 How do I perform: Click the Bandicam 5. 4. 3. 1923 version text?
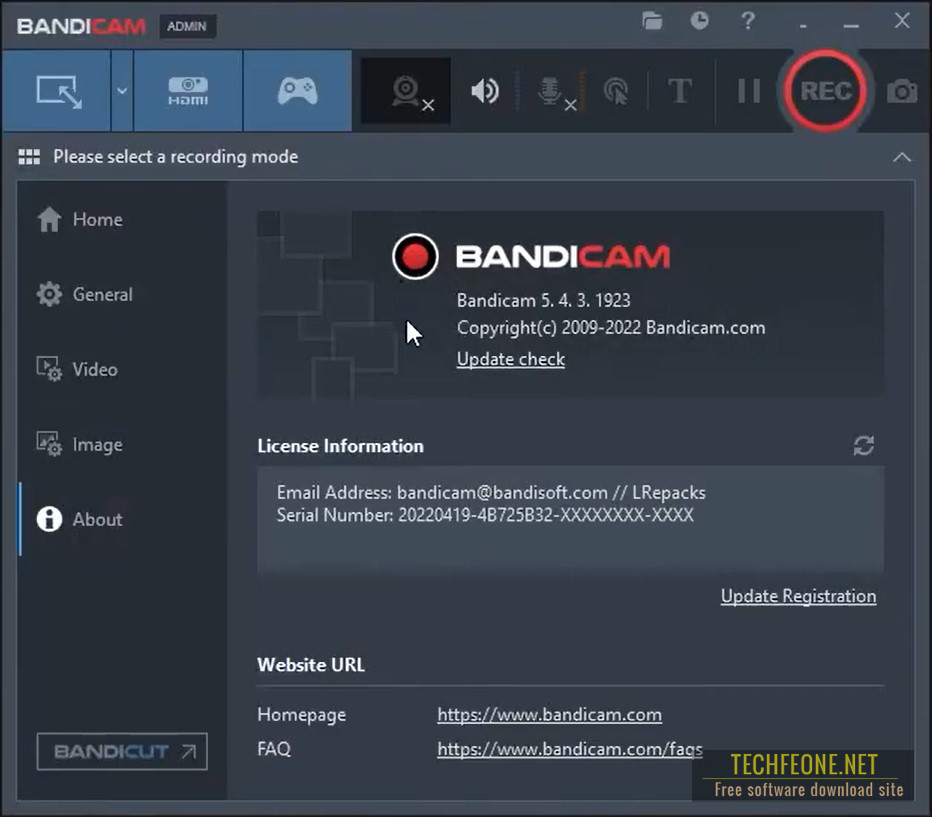(543, 300)
